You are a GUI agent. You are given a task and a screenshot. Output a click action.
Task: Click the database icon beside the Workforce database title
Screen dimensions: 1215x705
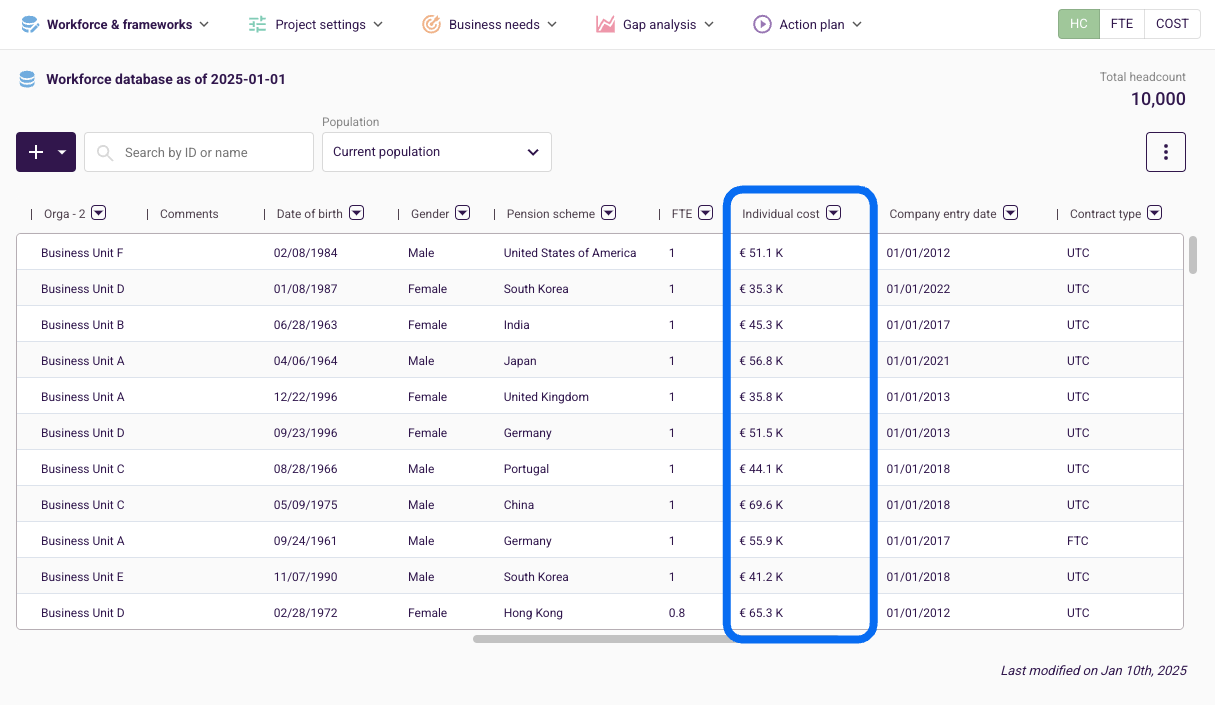click(x=28, y=79)
